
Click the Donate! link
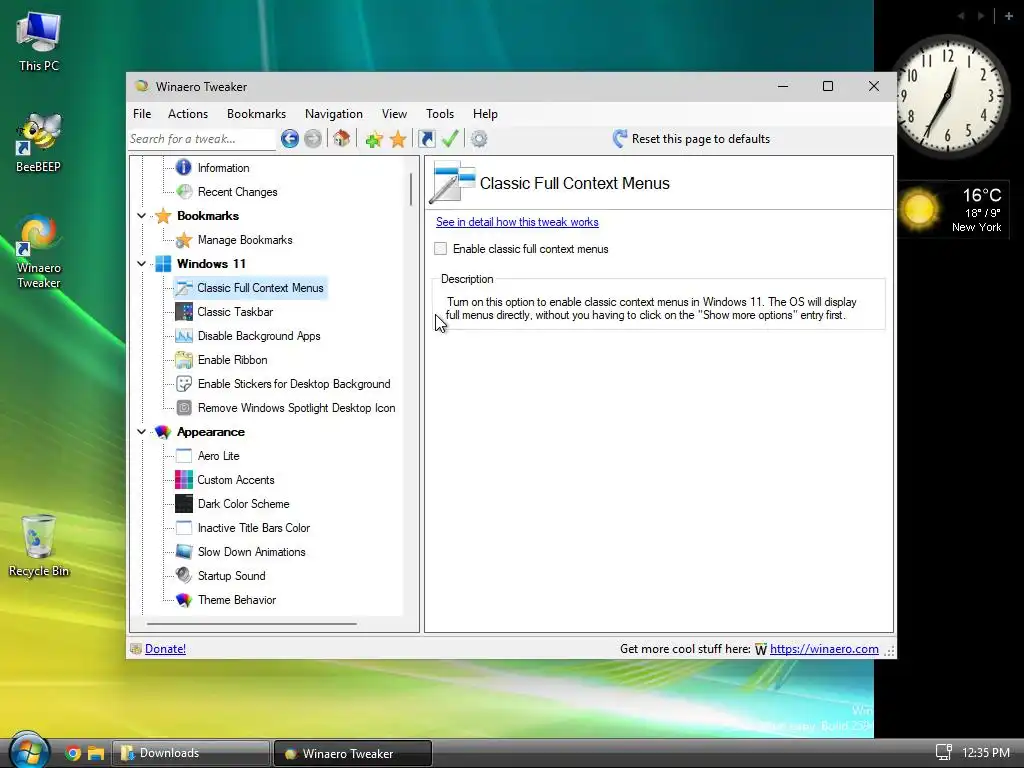pyautogui.click(x=165, y=648)
